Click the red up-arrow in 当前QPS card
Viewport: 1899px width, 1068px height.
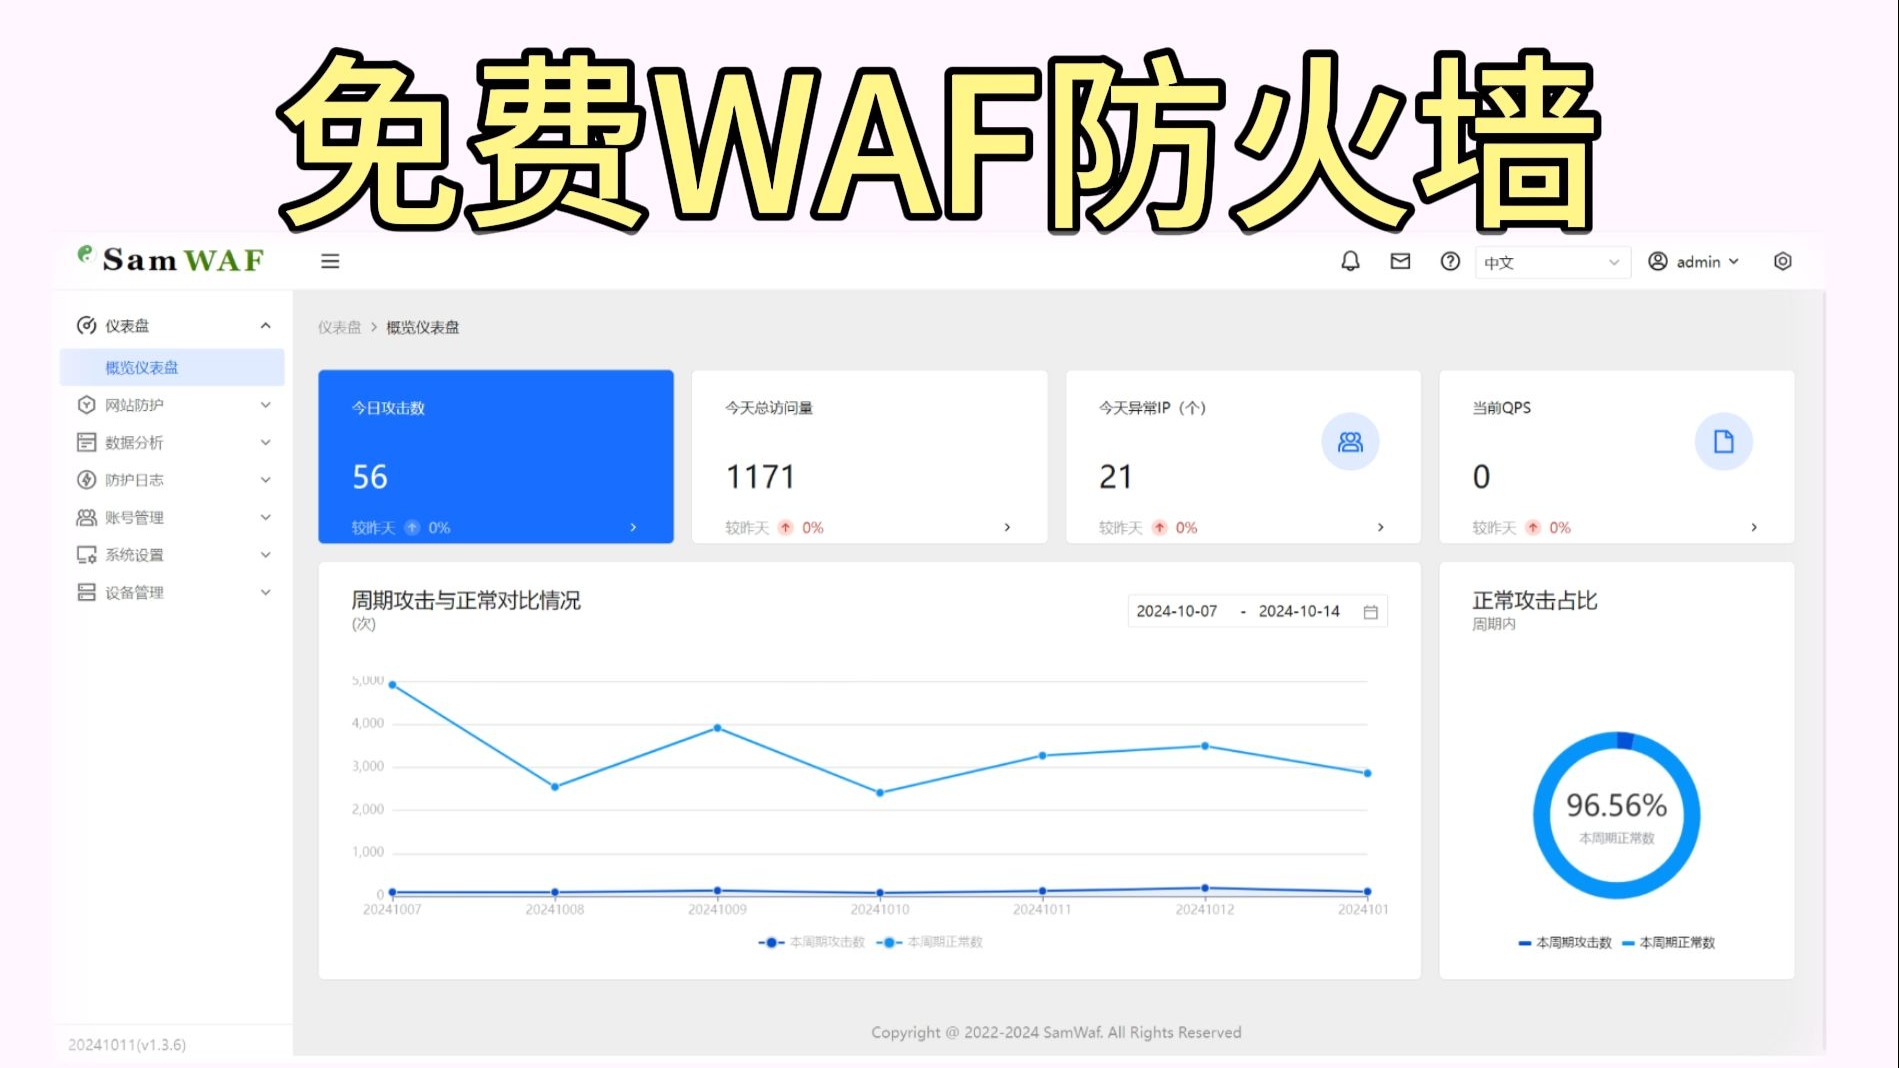pyautogui.click(x=1533, y=527)
